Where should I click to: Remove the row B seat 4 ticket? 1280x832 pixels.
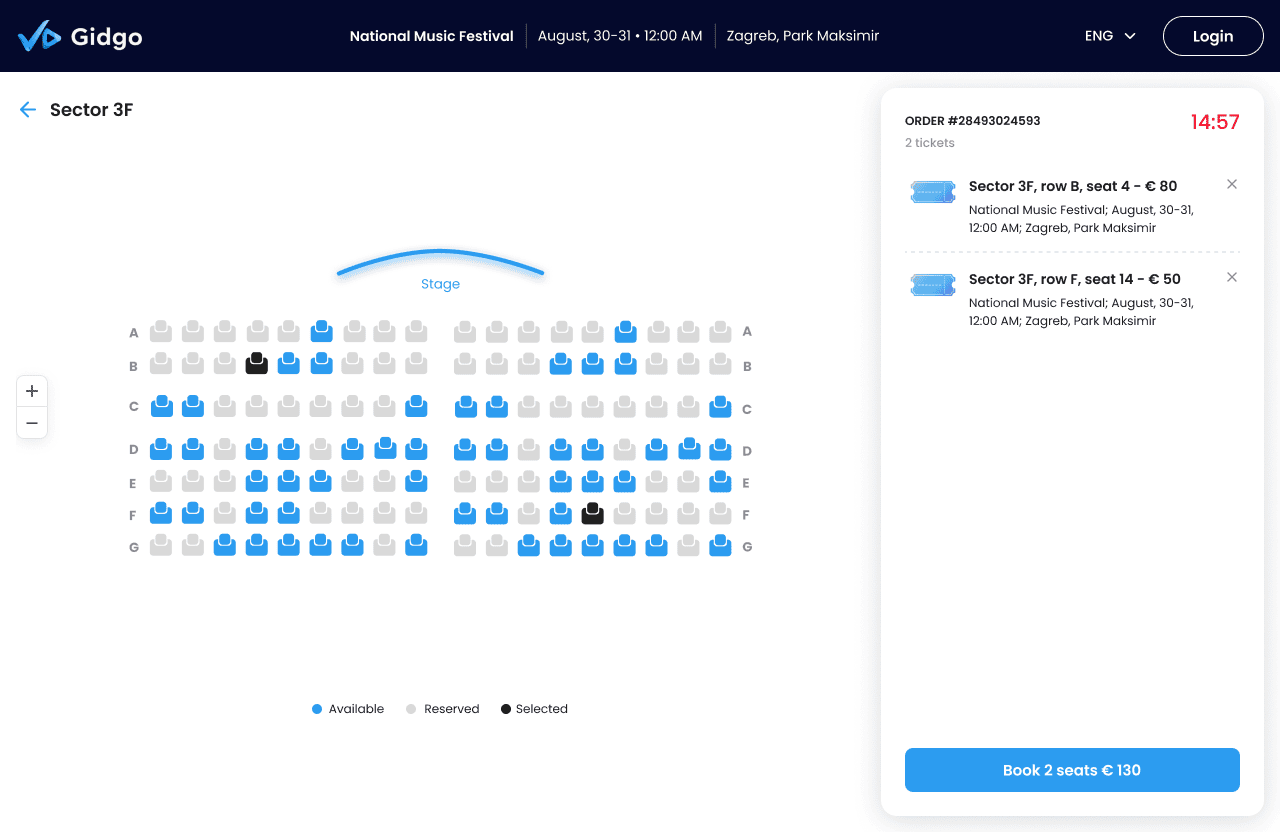(1232, 184)
